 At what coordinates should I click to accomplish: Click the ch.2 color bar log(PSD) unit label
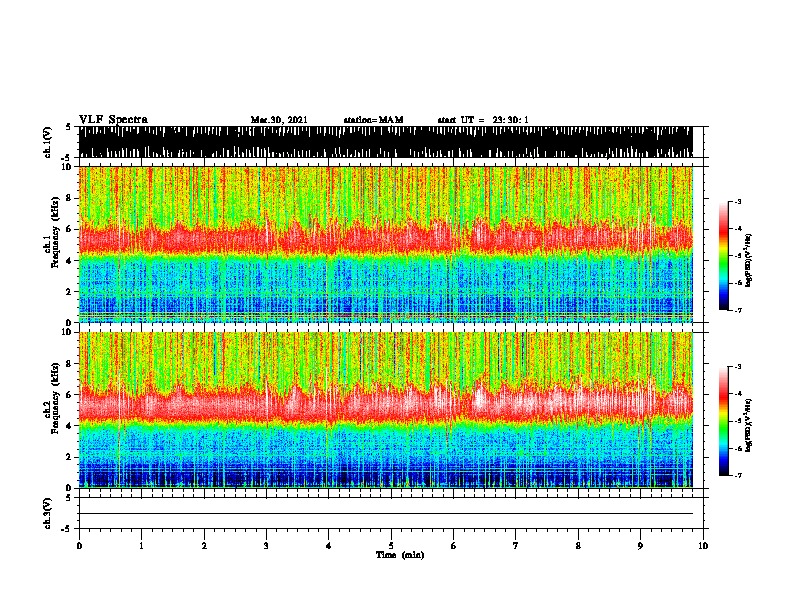click(748, 425)
